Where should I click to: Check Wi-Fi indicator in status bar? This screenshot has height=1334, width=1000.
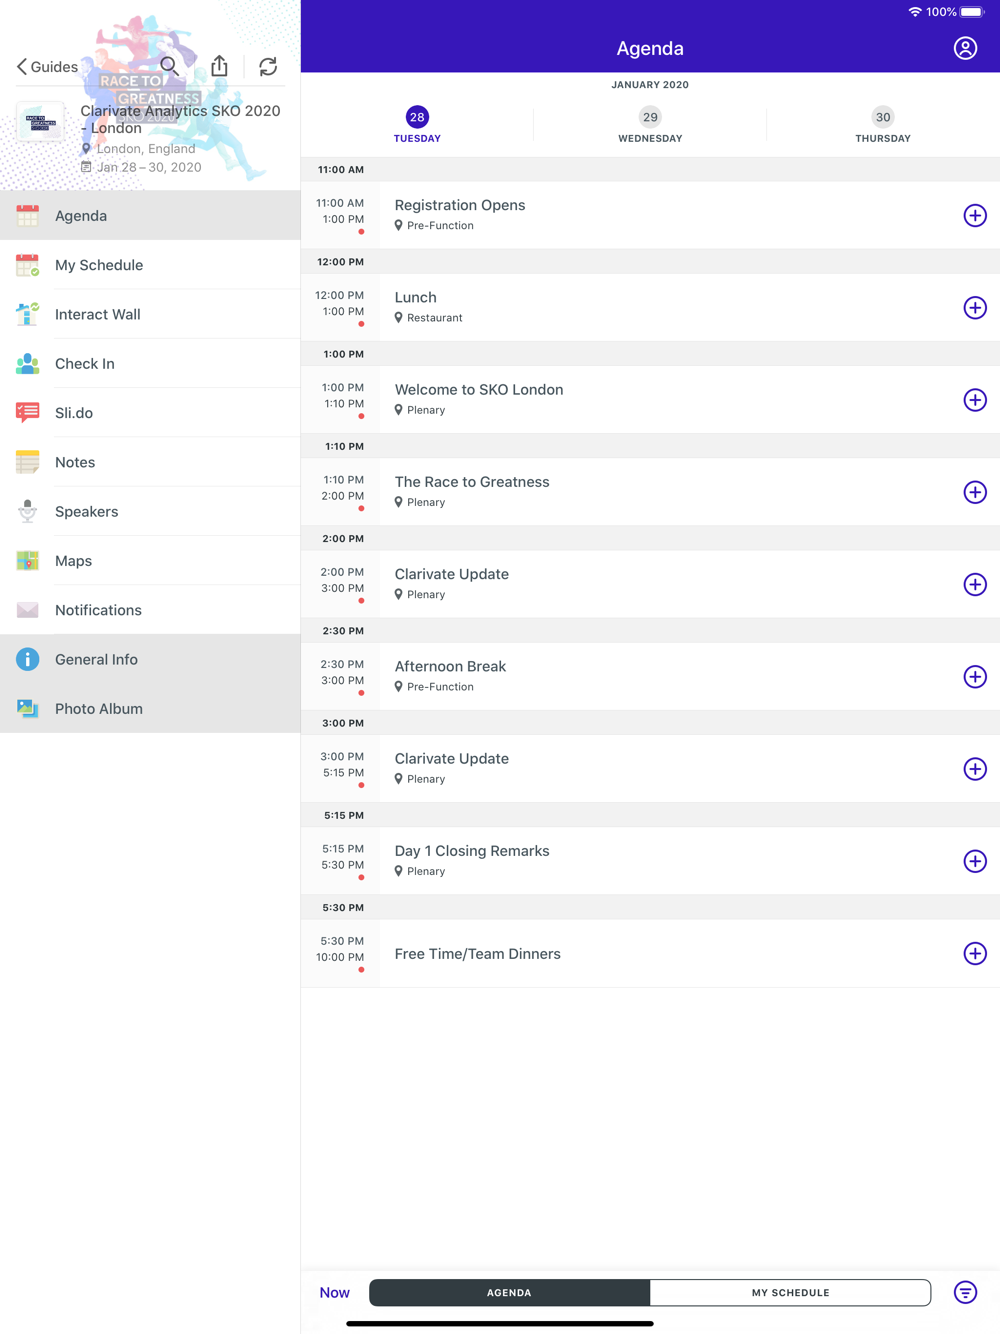[914, 12]
